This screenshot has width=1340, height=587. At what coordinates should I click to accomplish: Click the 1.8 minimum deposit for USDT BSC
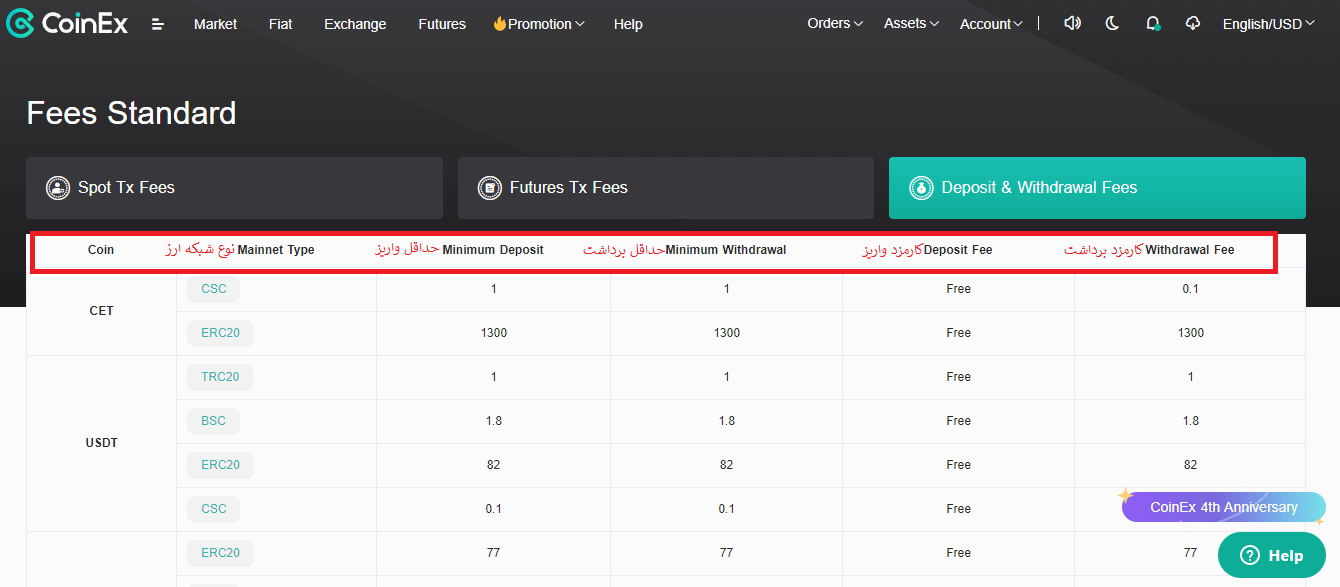tap(494, 421)
